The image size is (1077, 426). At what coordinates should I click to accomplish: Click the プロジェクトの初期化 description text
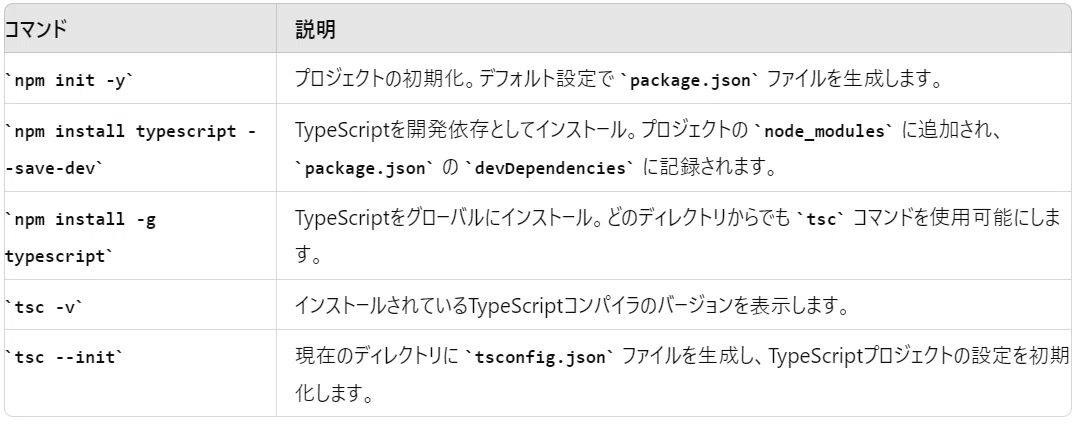[367, 80]
